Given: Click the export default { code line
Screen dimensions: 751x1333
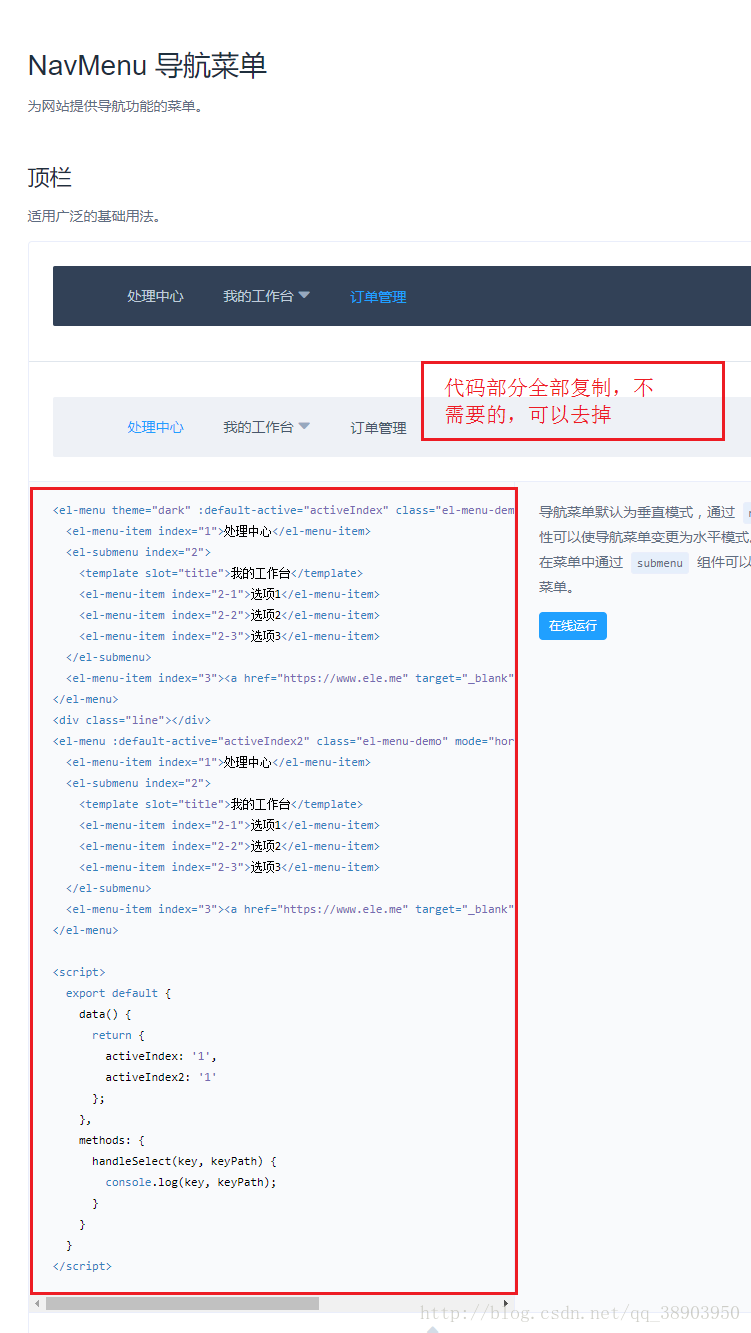Looking at the screenshot, I should pos(119,993).
